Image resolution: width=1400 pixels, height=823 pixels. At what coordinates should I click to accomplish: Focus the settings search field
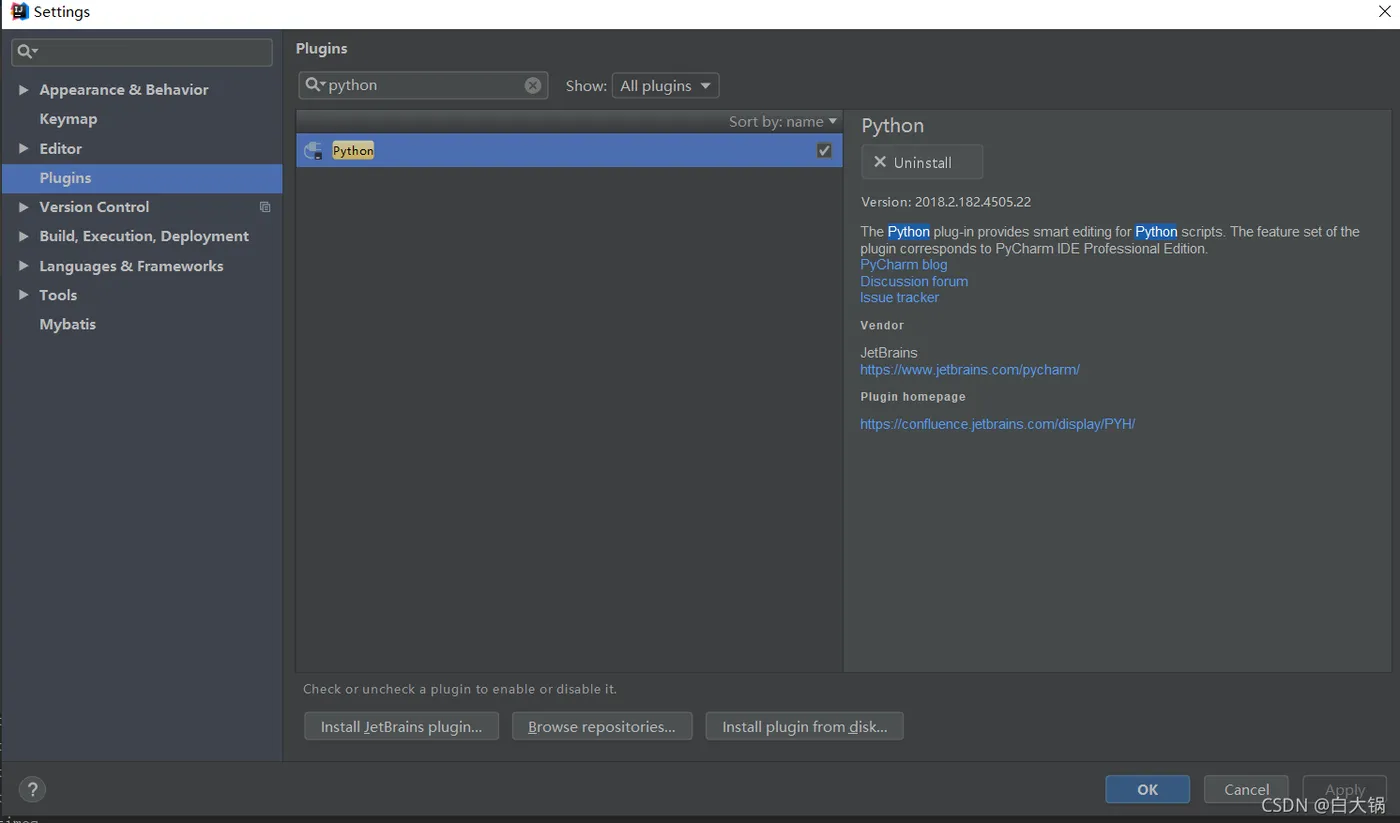coord(142,52)
